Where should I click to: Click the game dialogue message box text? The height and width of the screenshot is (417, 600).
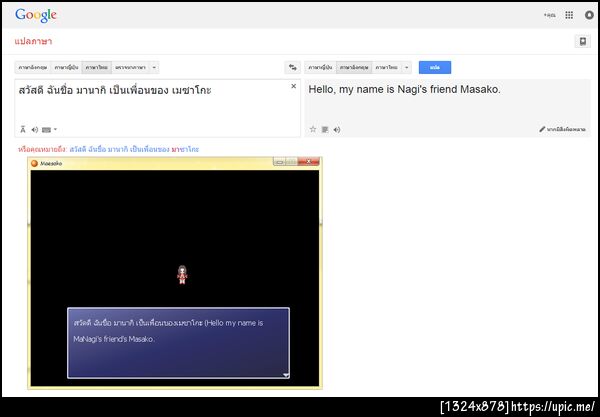click(168, 331)
